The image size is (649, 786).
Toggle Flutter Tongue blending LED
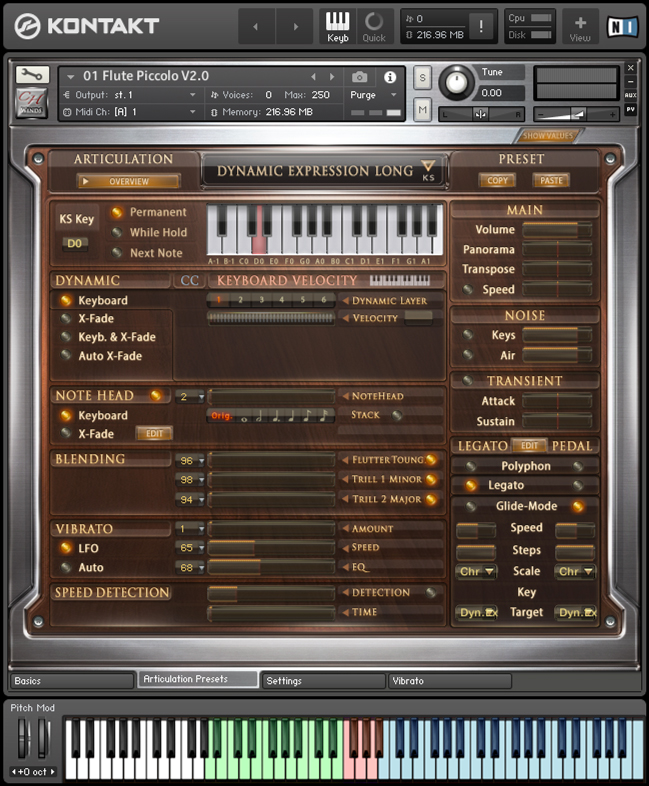coord(431,460)
